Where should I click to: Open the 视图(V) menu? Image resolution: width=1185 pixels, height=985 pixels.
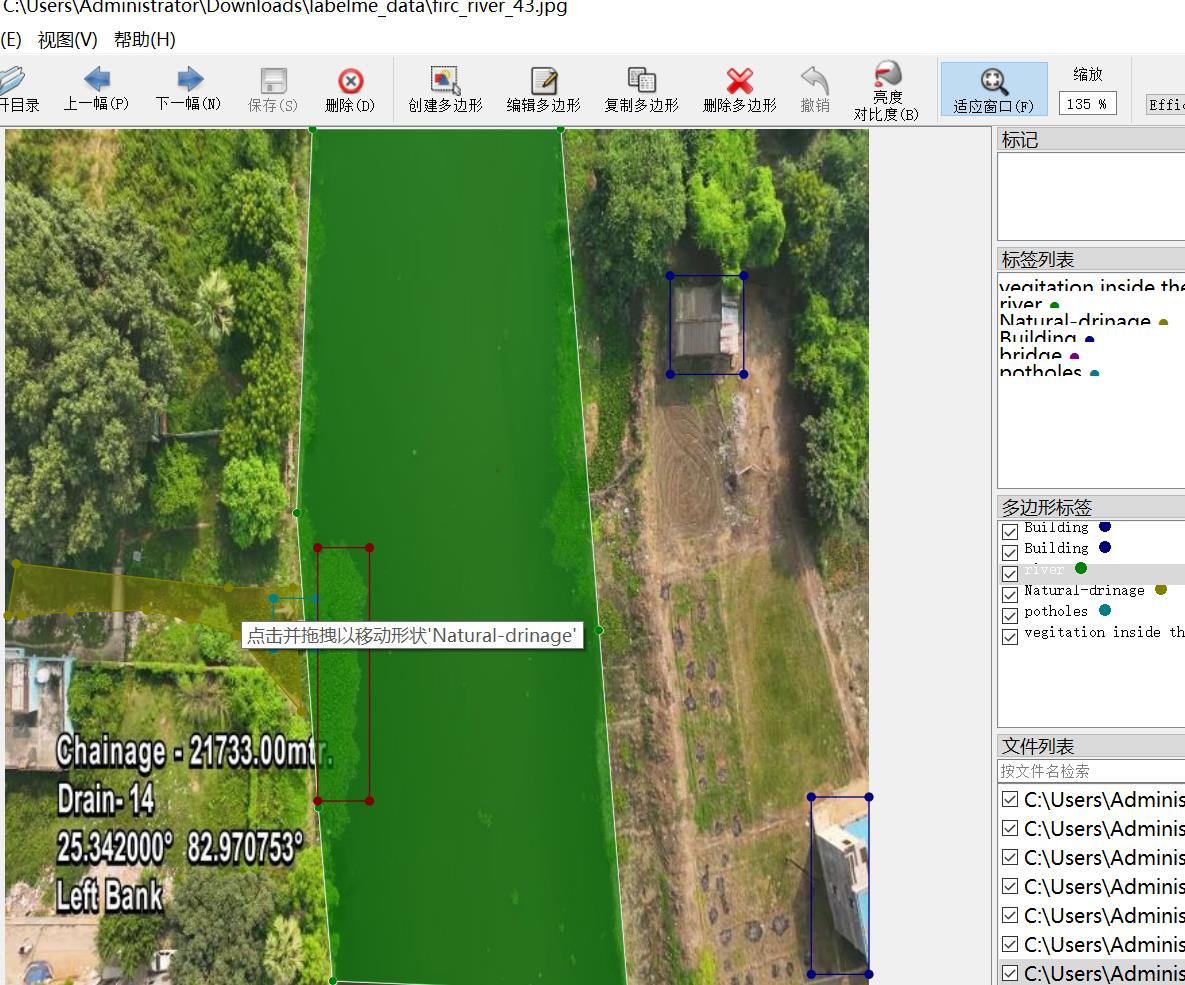[x=68, y=40]
